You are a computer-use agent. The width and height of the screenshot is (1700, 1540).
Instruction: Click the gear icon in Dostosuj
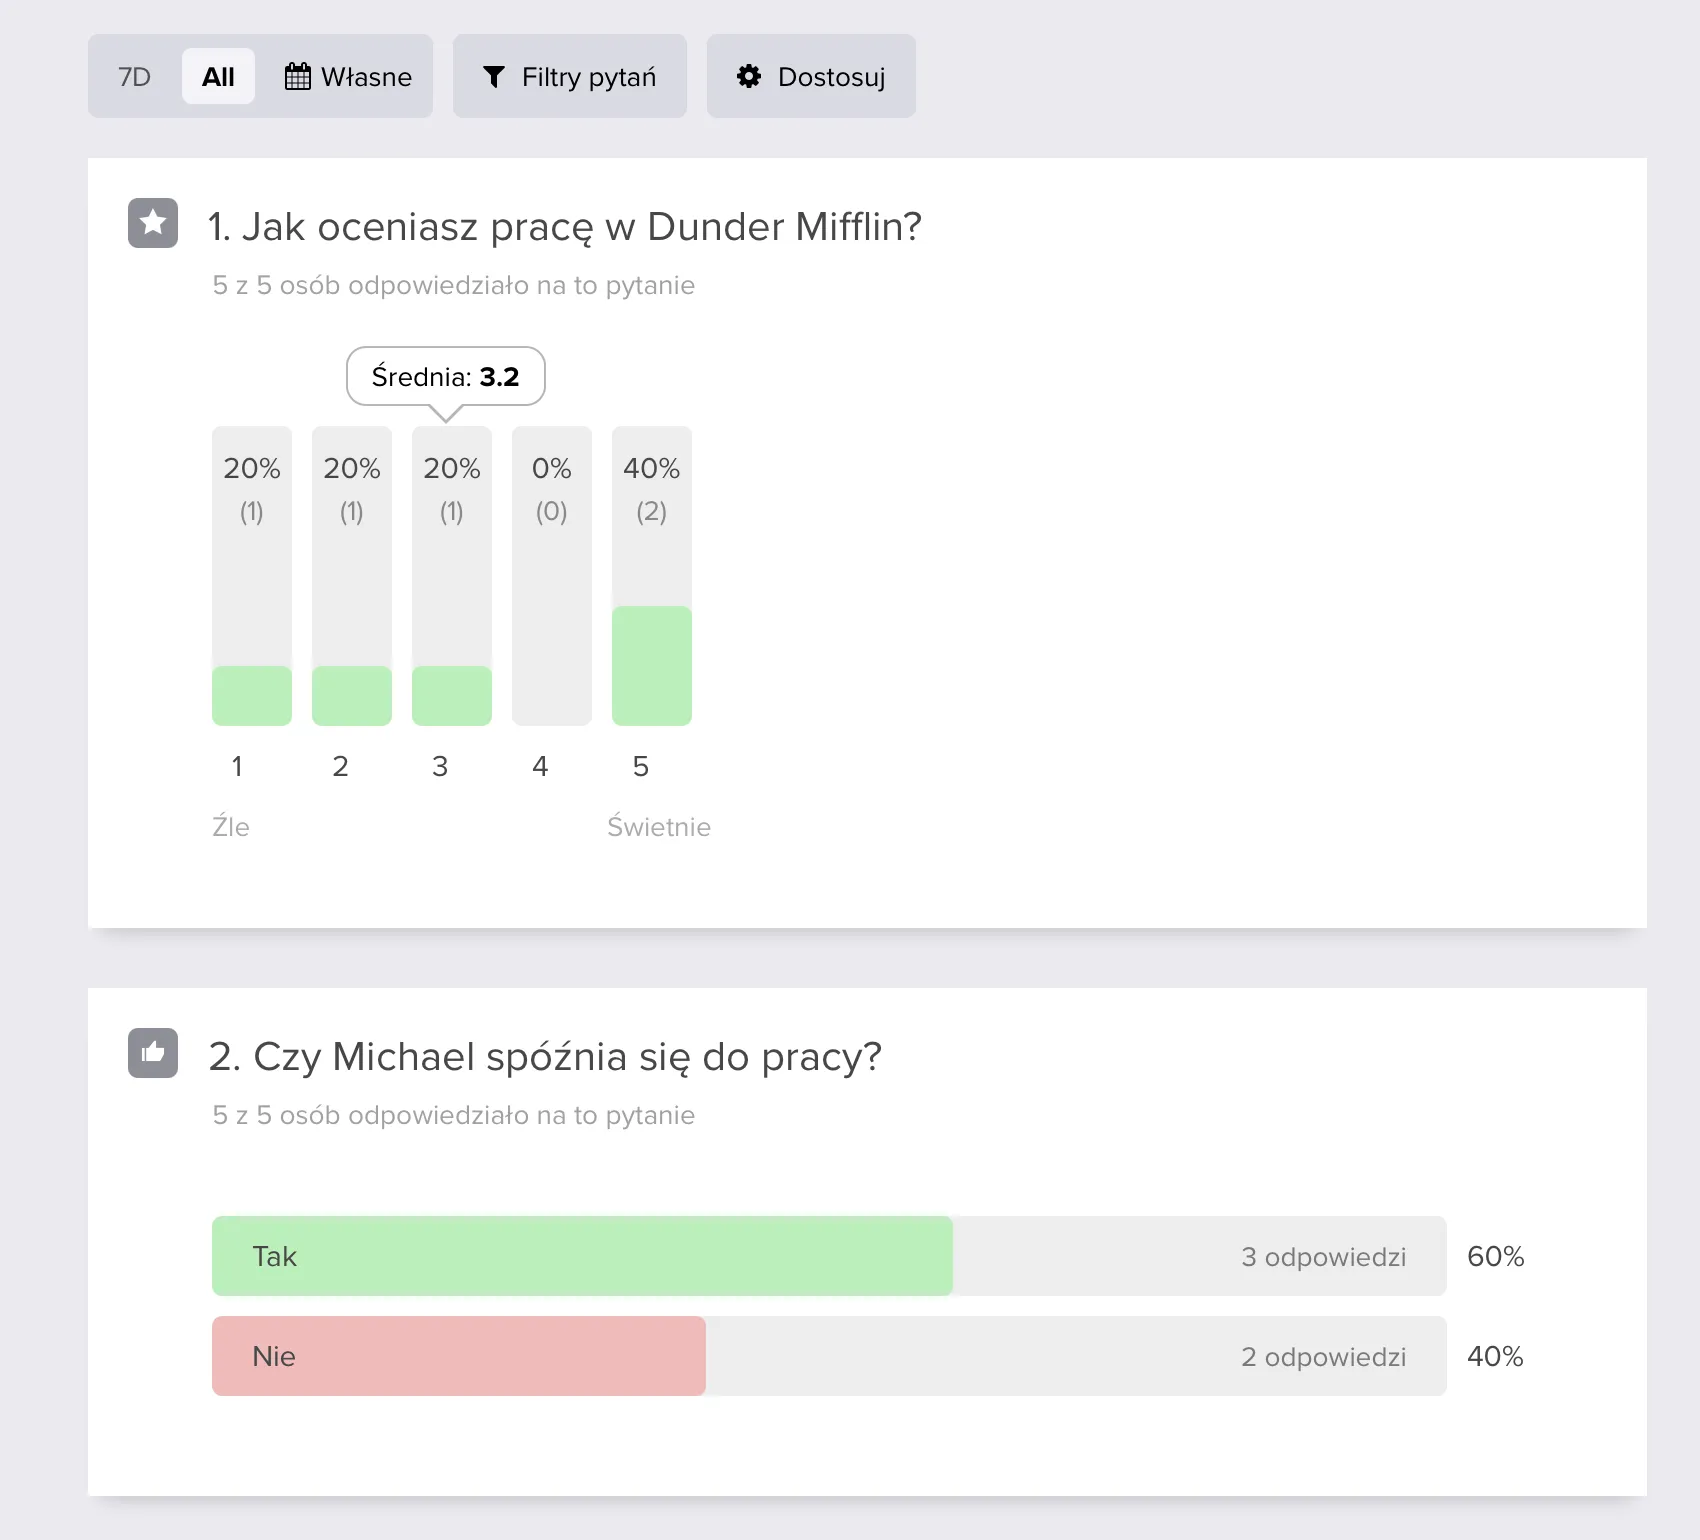[x=749, y=76]
